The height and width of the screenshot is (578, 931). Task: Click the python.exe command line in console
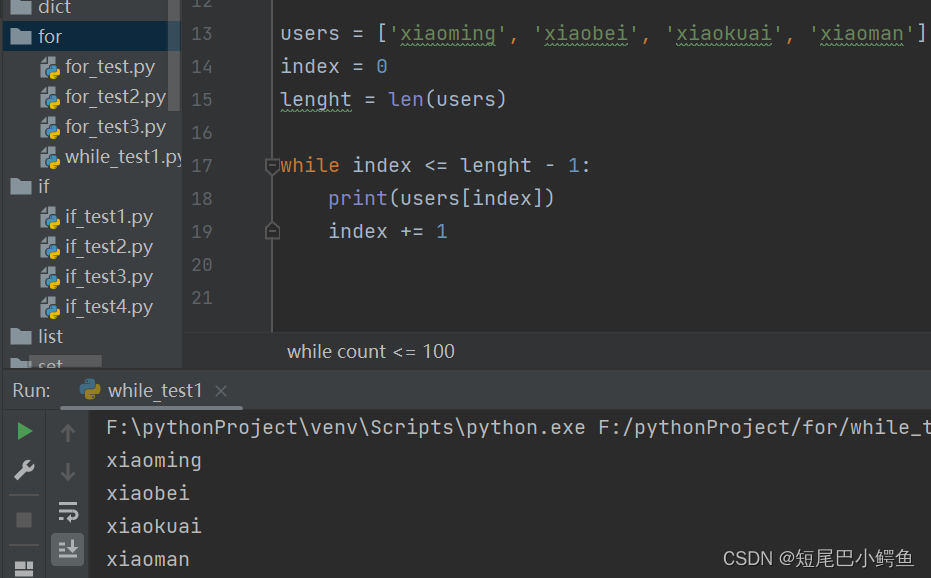(x=518, y=428)
